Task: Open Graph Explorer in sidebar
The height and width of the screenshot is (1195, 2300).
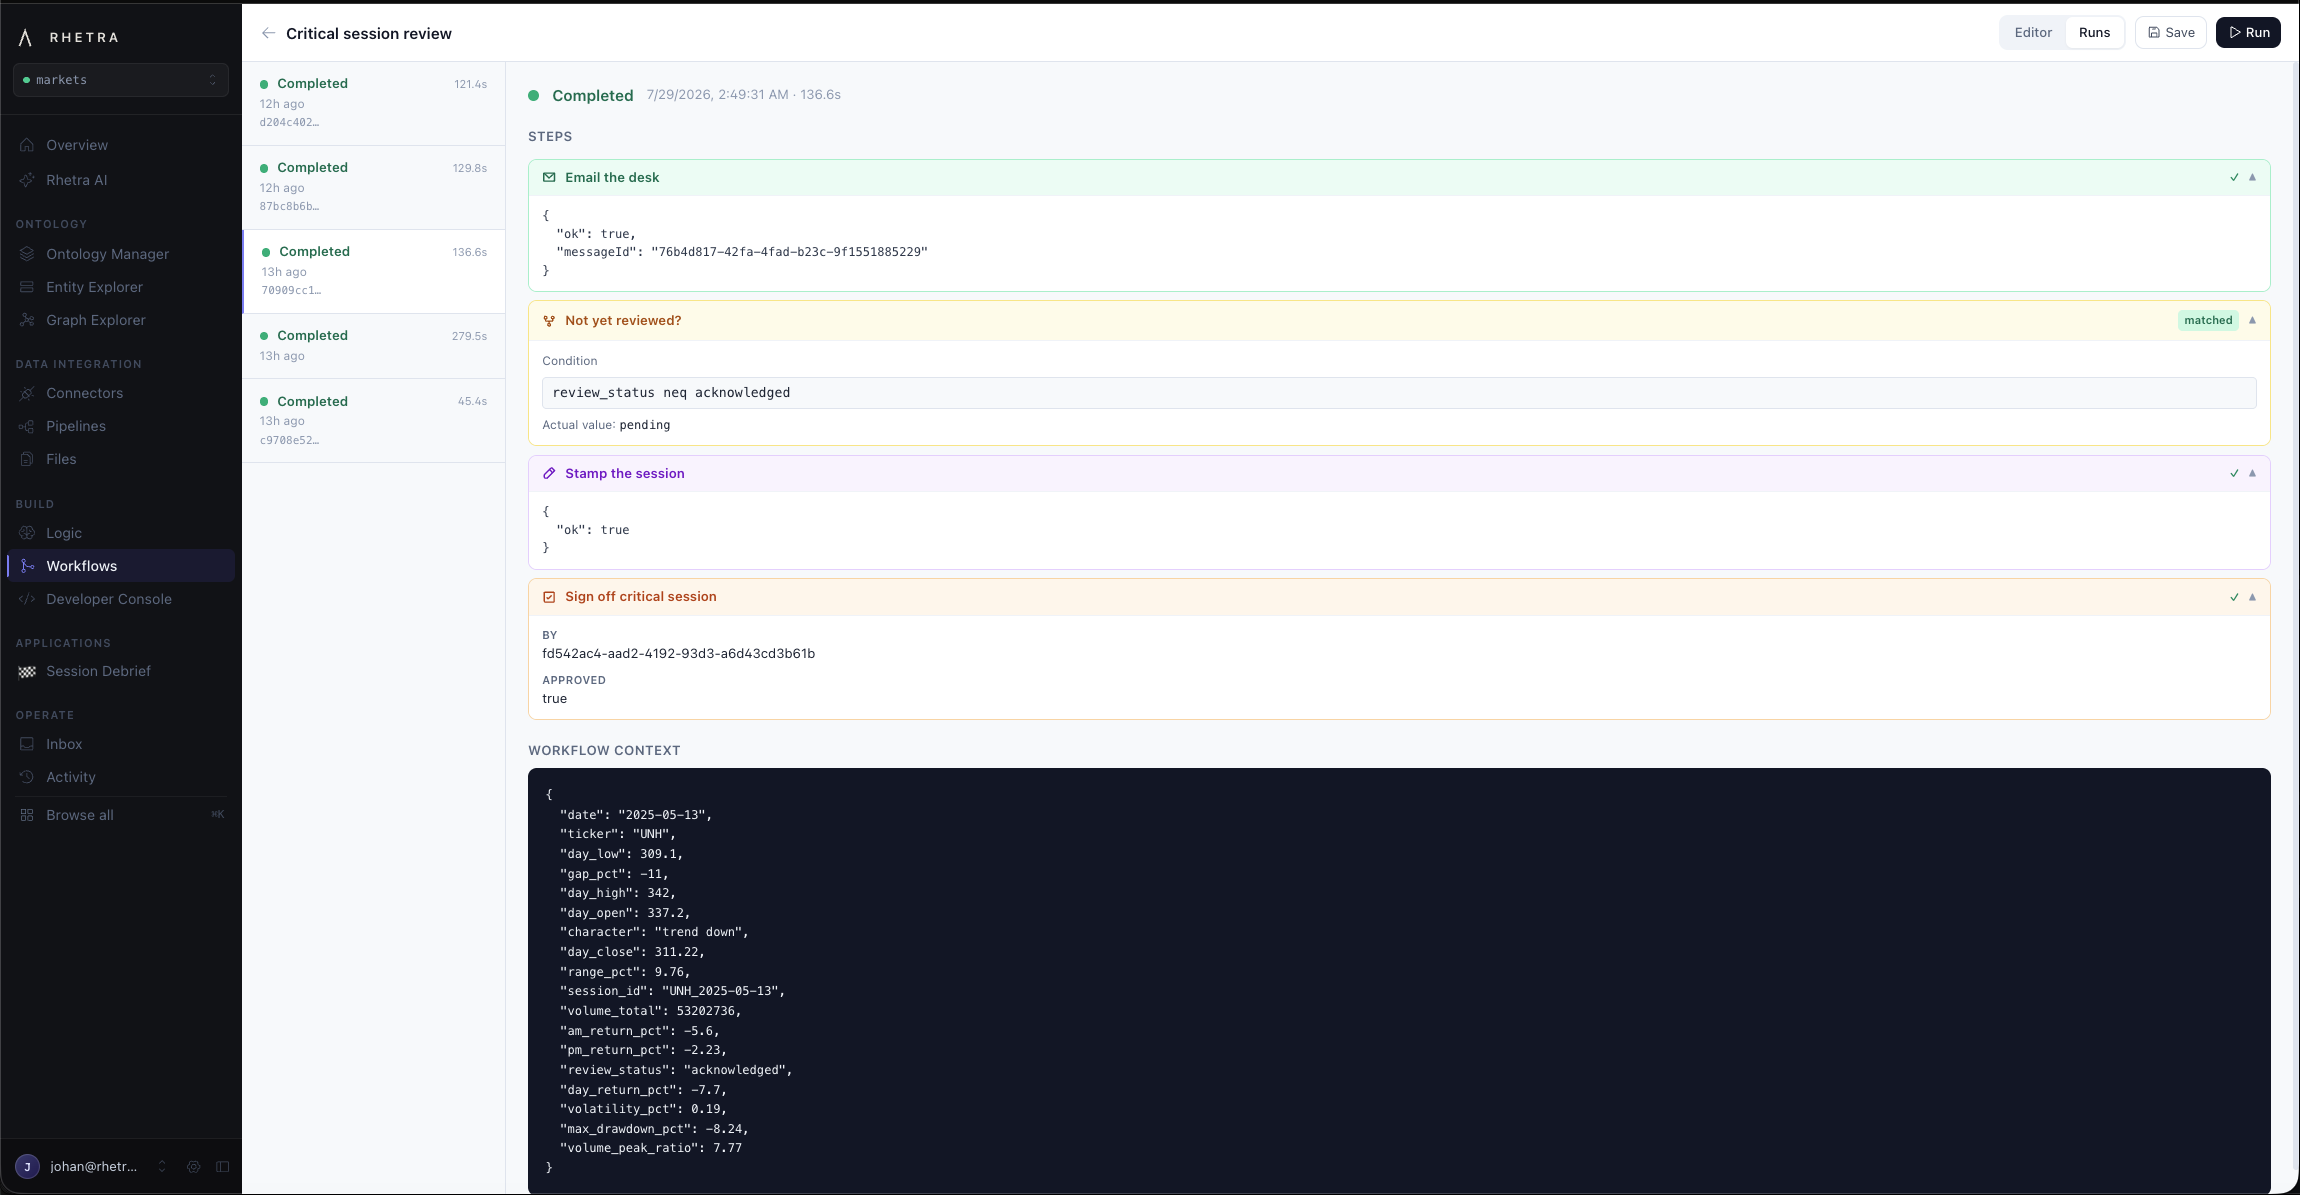Action: [121, 320]
